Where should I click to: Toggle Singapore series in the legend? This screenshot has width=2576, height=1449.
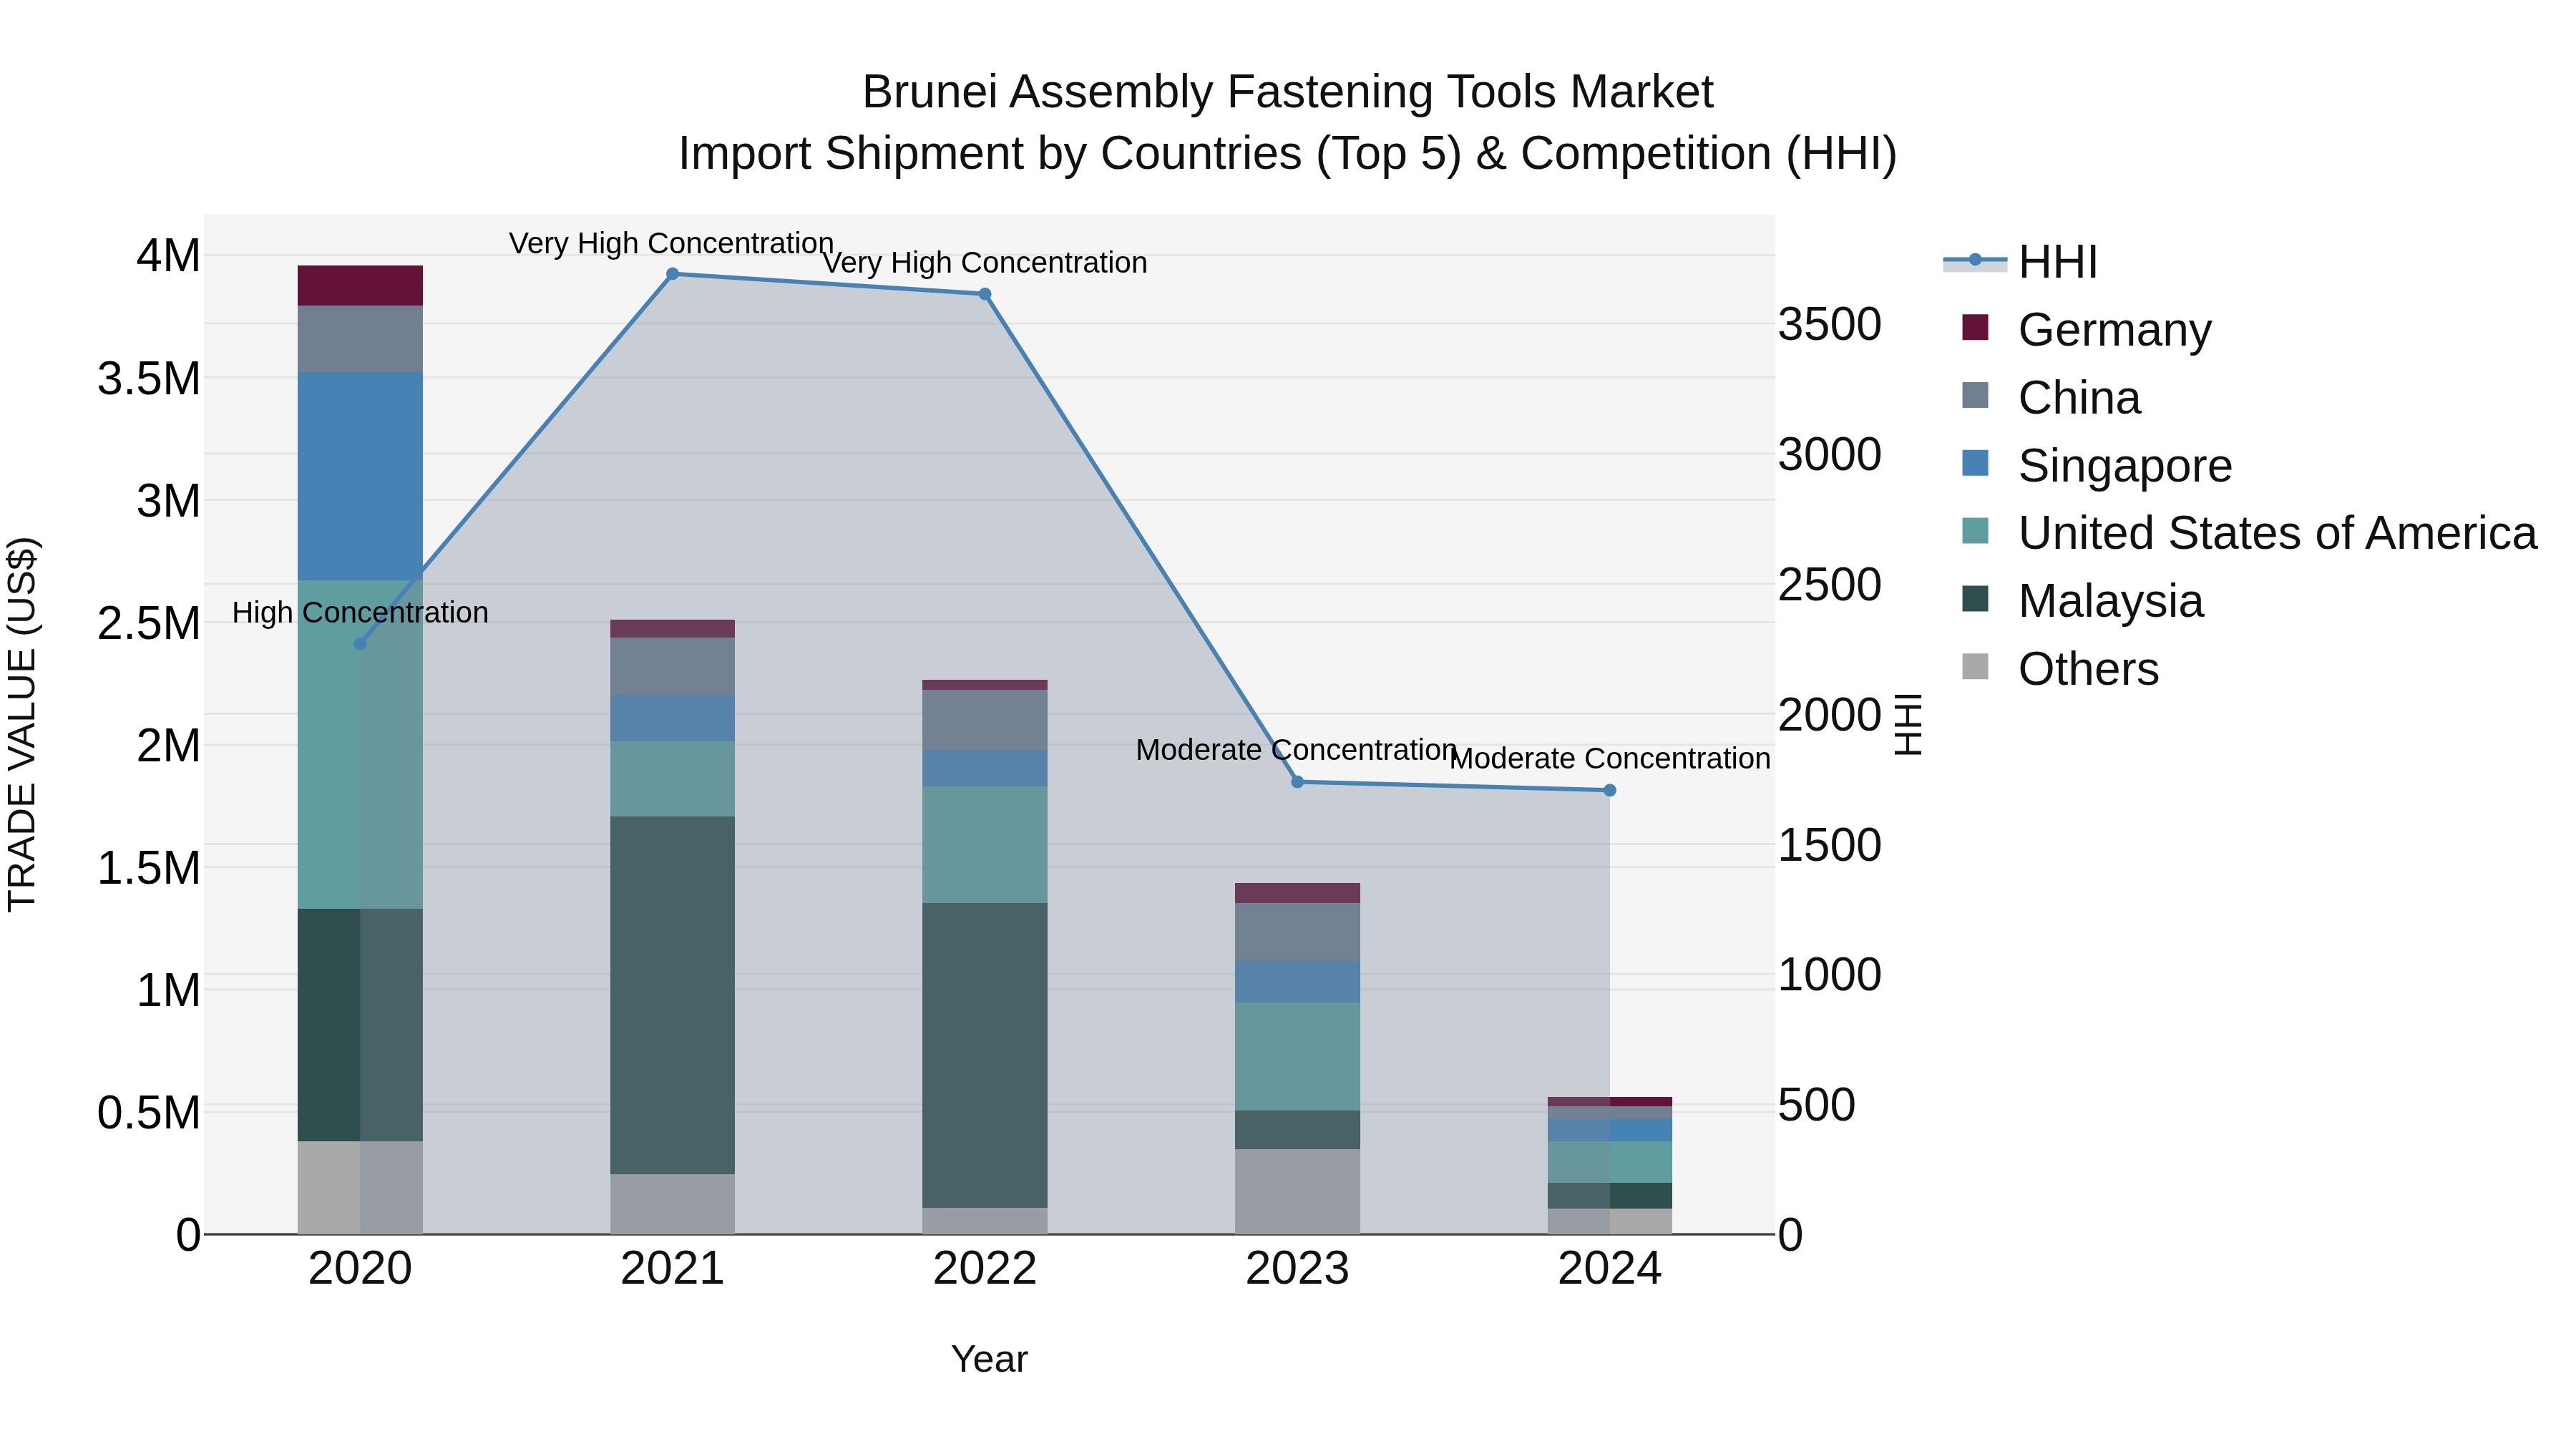pos(2097,465)
